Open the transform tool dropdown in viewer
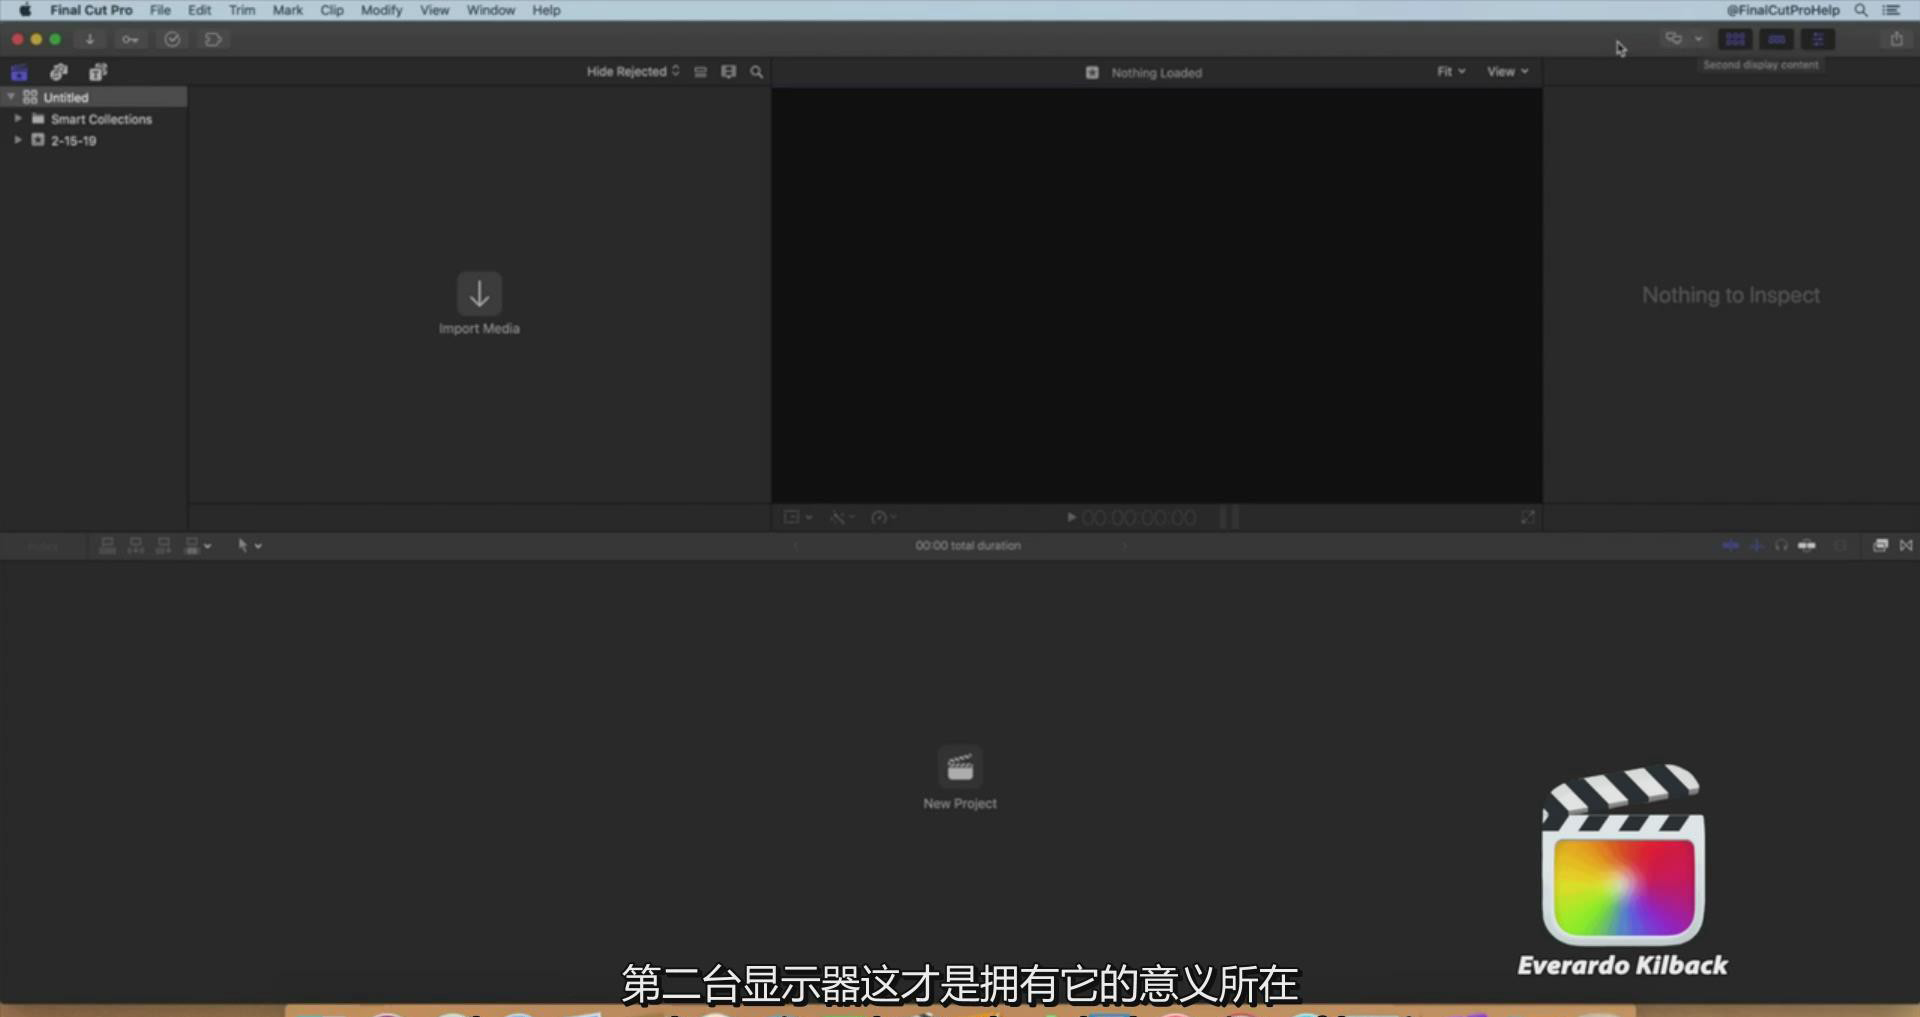Viewport: 1920px width, 1017px height. [x=798, y=517]
